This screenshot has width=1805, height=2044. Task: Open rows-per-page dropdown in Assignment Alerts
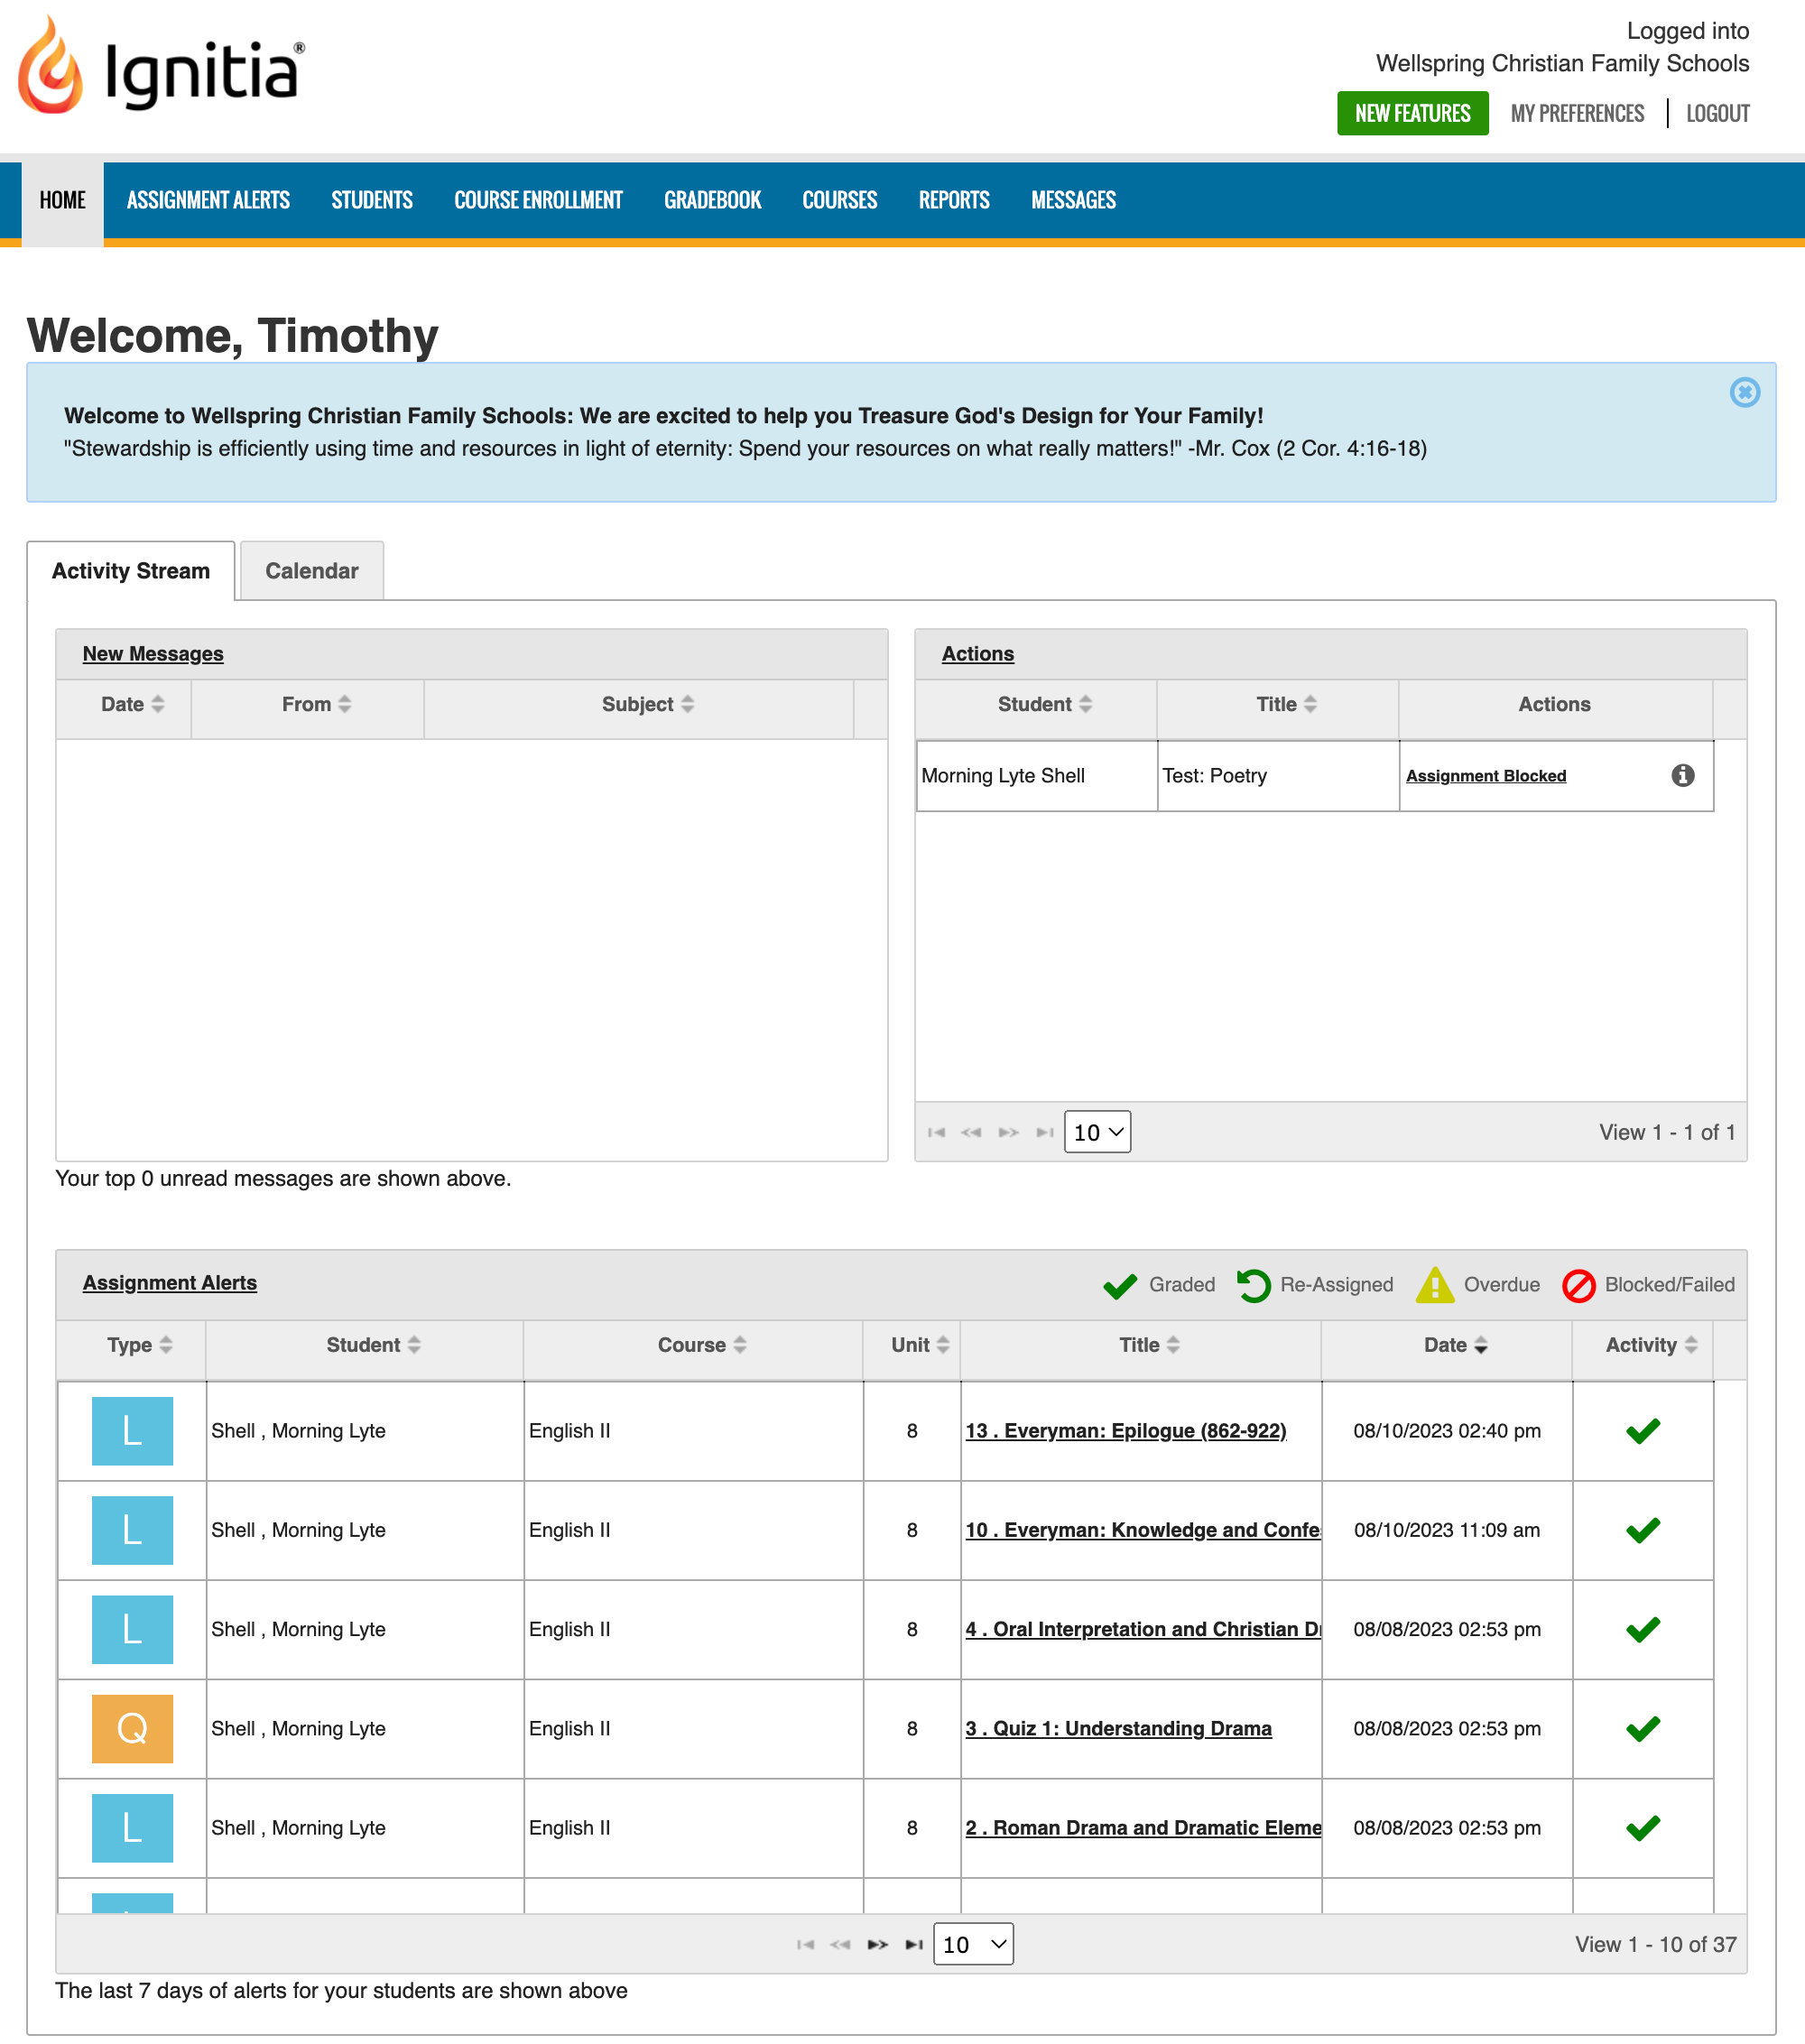pos(972,1944)
